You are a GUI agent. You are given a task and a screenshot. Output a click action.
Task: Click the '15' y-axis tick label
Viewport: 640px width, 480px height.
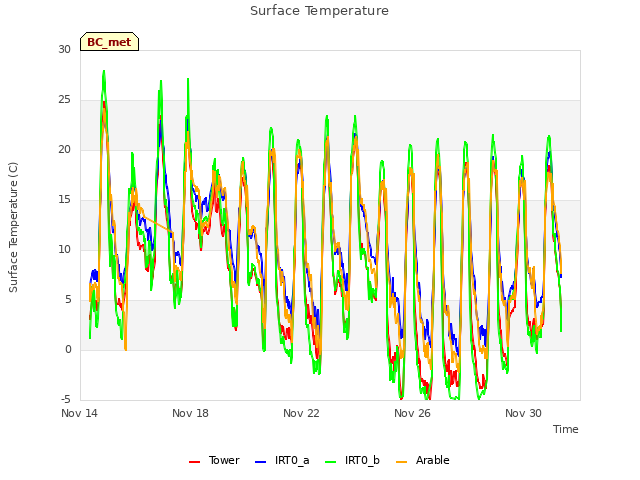[64, 200]
